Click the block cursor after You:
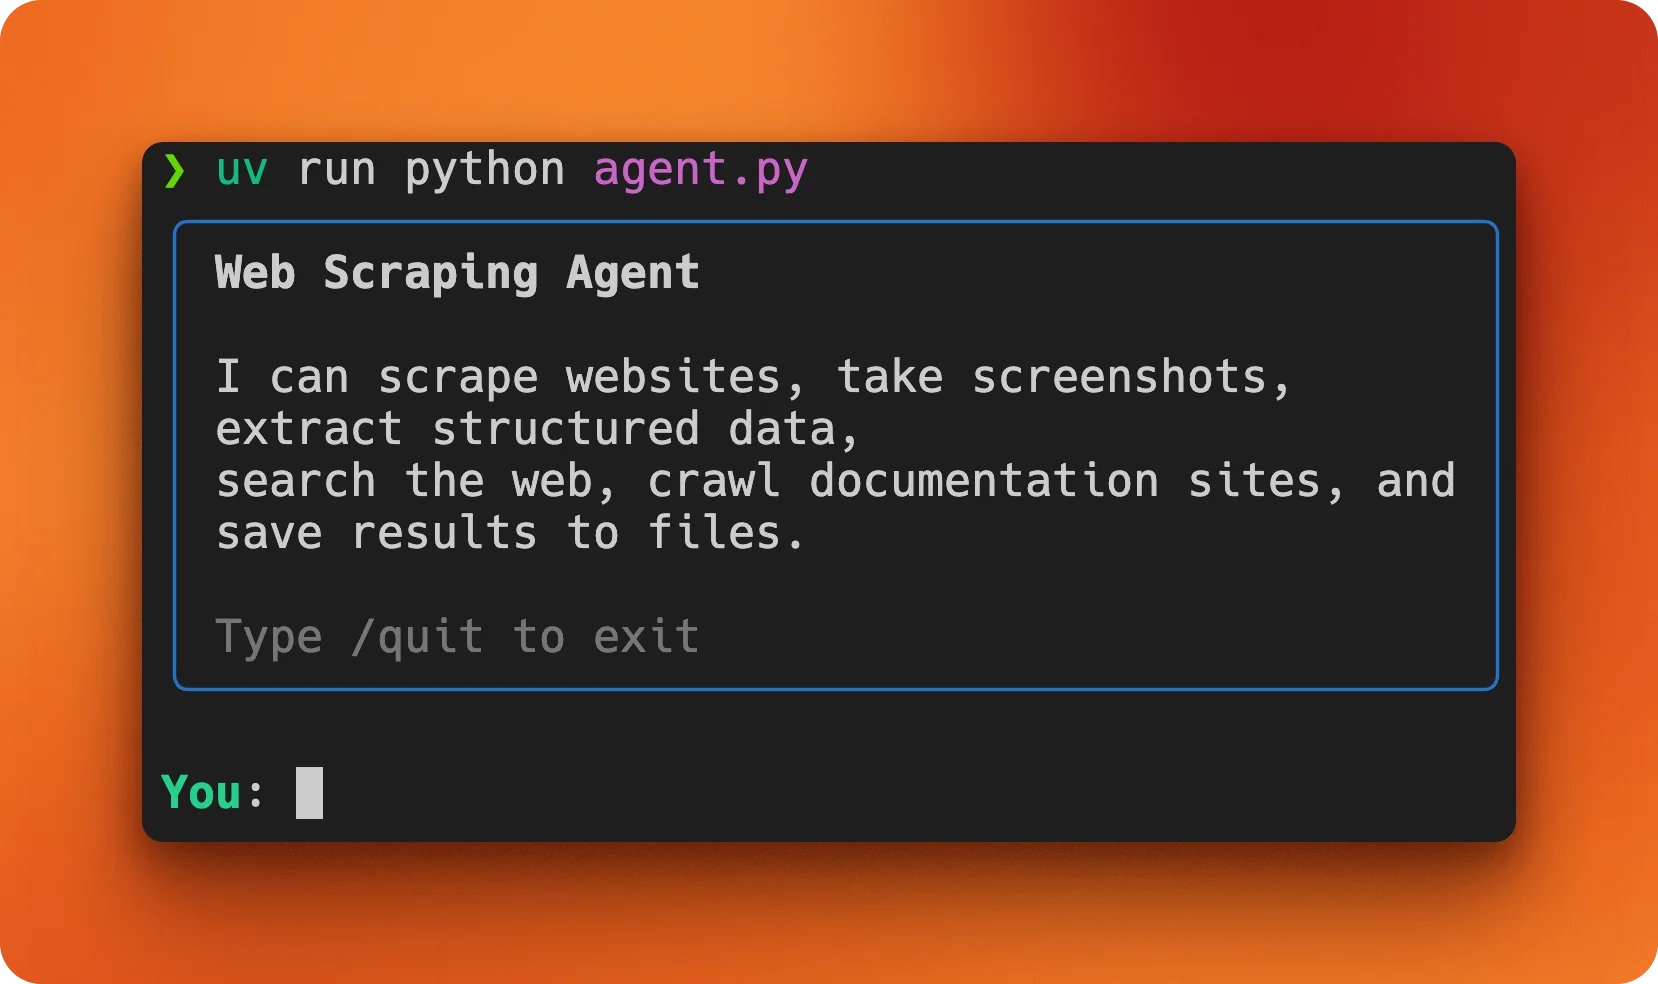 point(309,793)
